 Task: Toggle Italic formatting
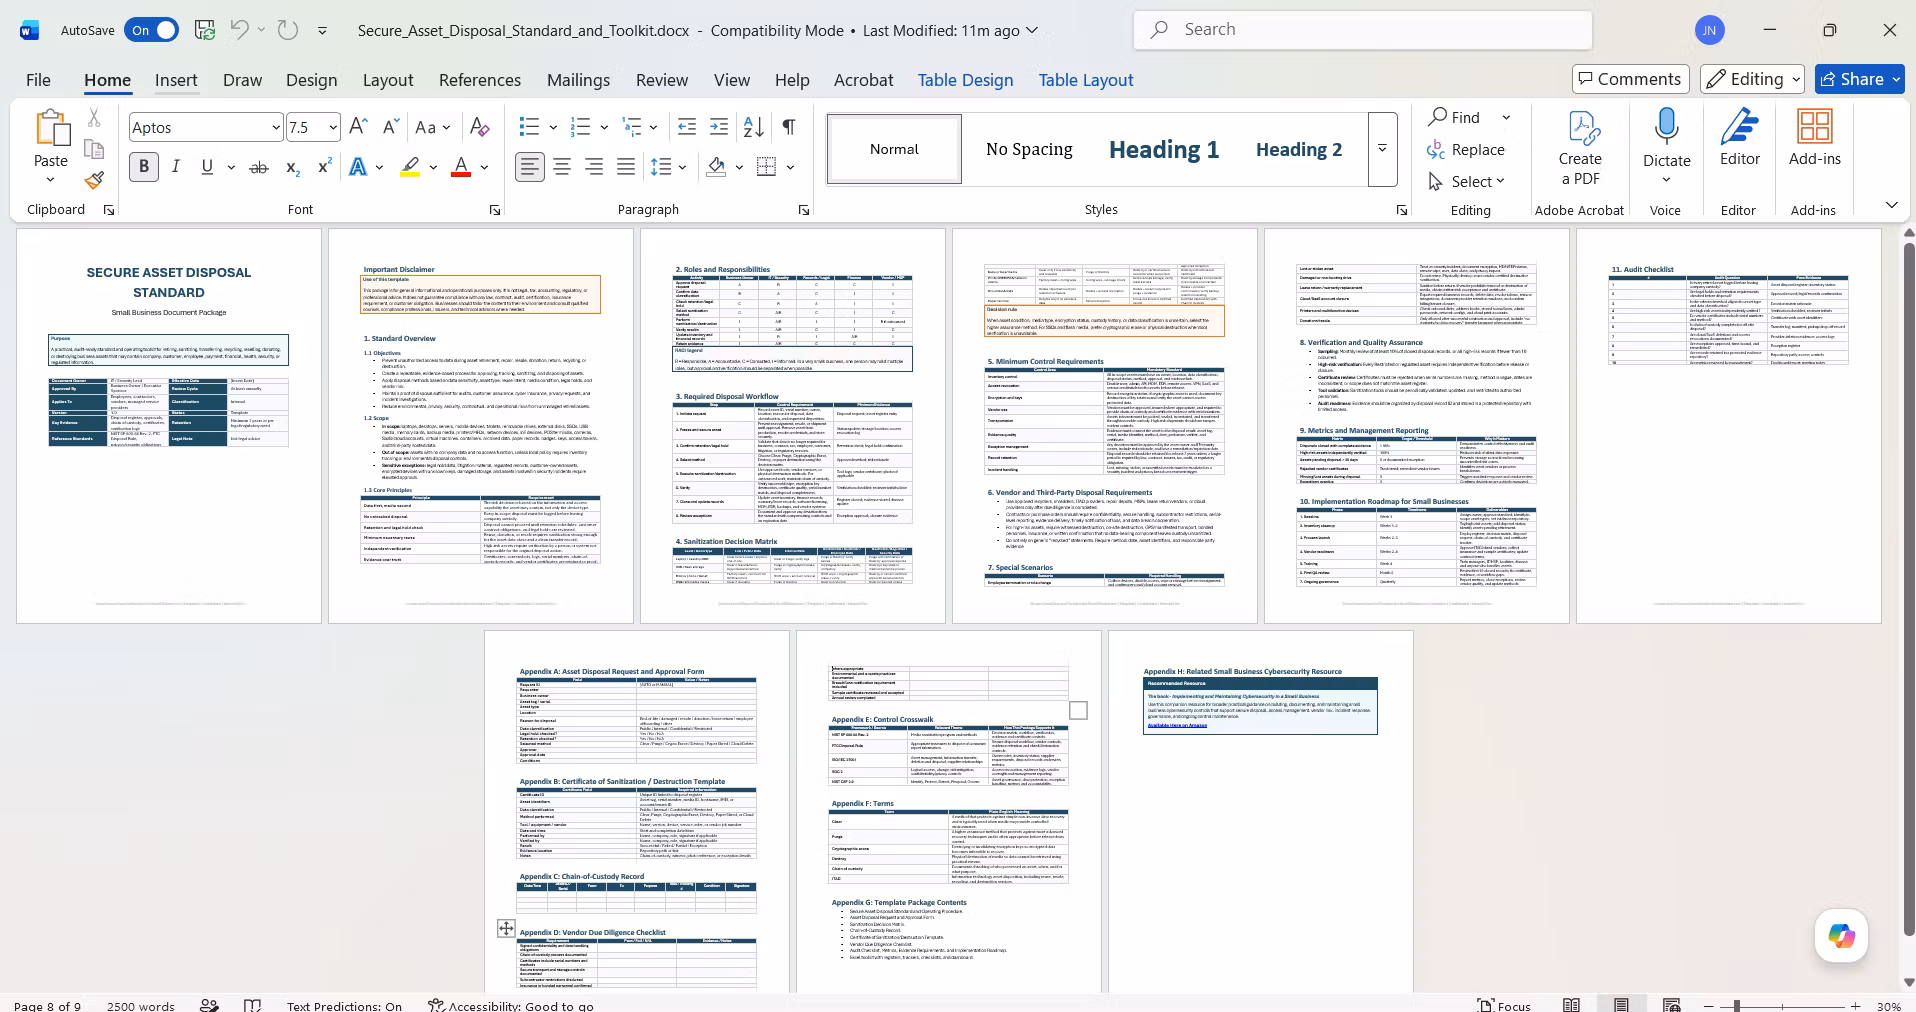click(176, 167)
